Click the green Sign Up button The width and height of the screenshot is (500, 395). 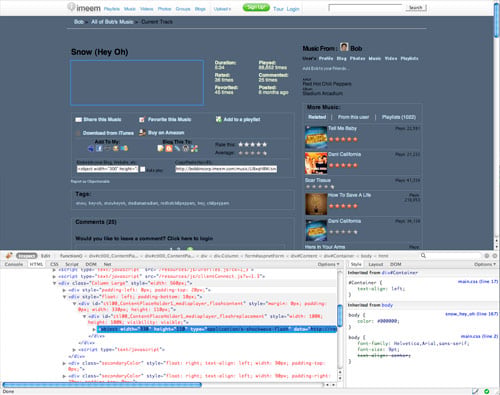click(x=256, y=7)
